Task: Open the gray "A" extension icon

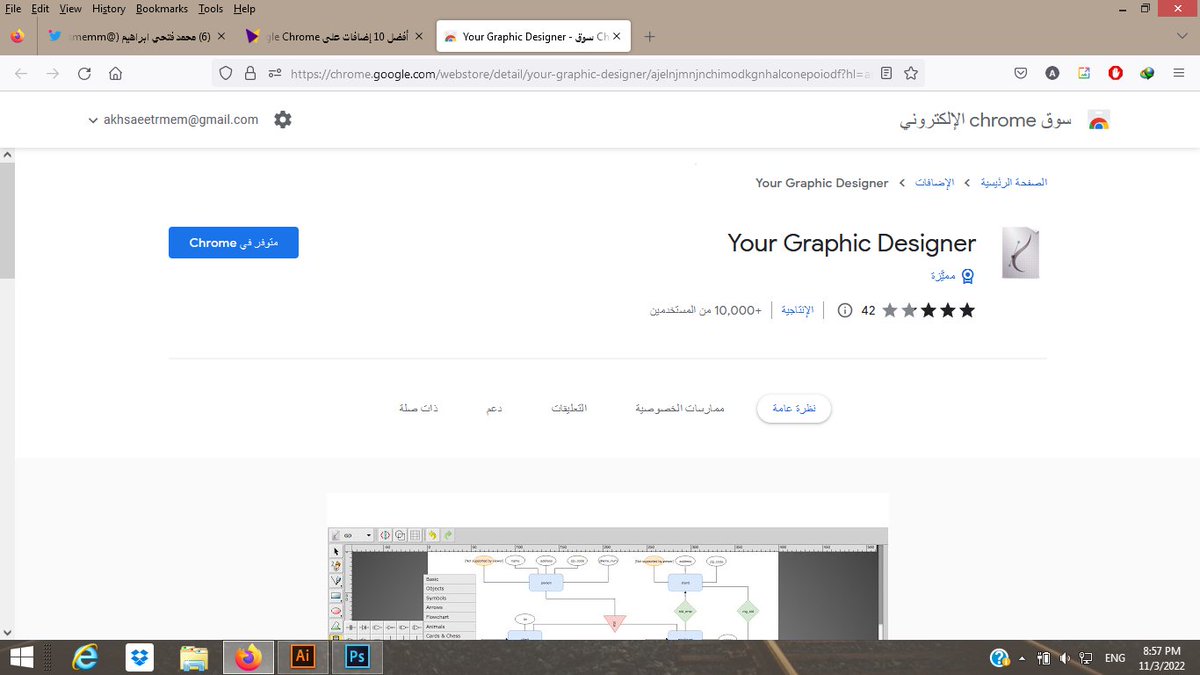Action: coord(1052,73)
